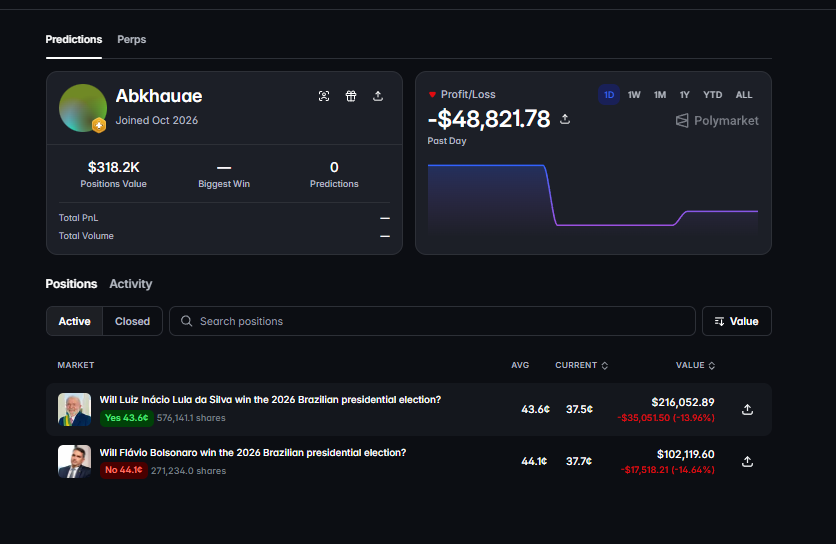Click the -$48,821.78 profit amount
The height and width of the screenshot is (544, 836).
489,119
